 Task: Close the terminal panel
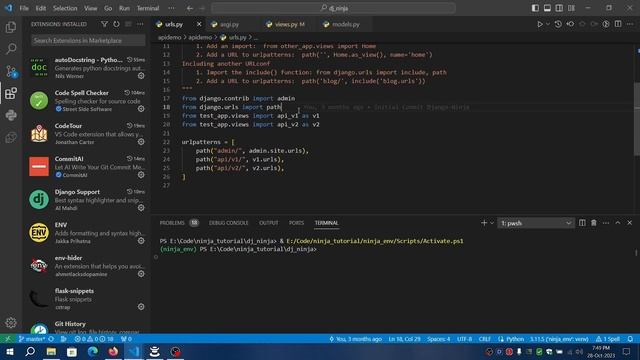click(629, 223)
